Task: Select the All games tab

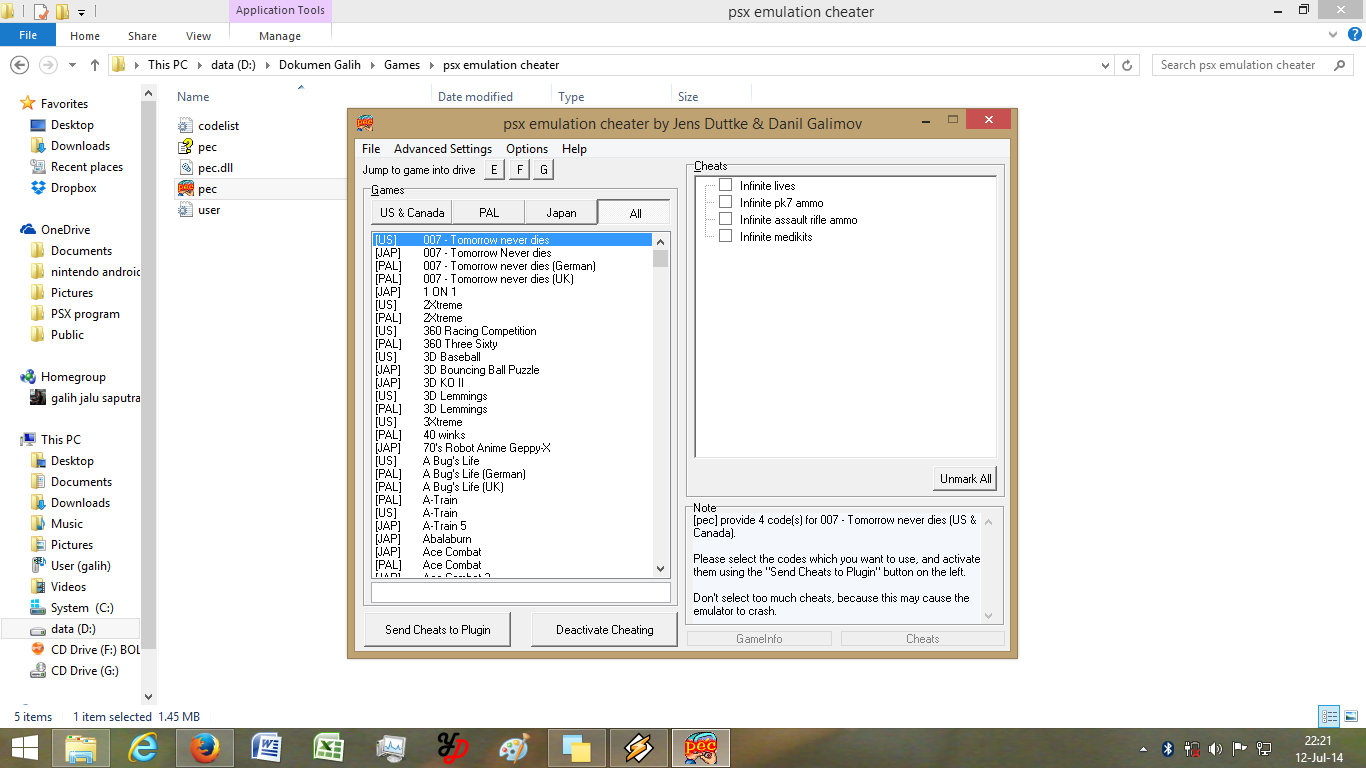Action: (634, 212)
